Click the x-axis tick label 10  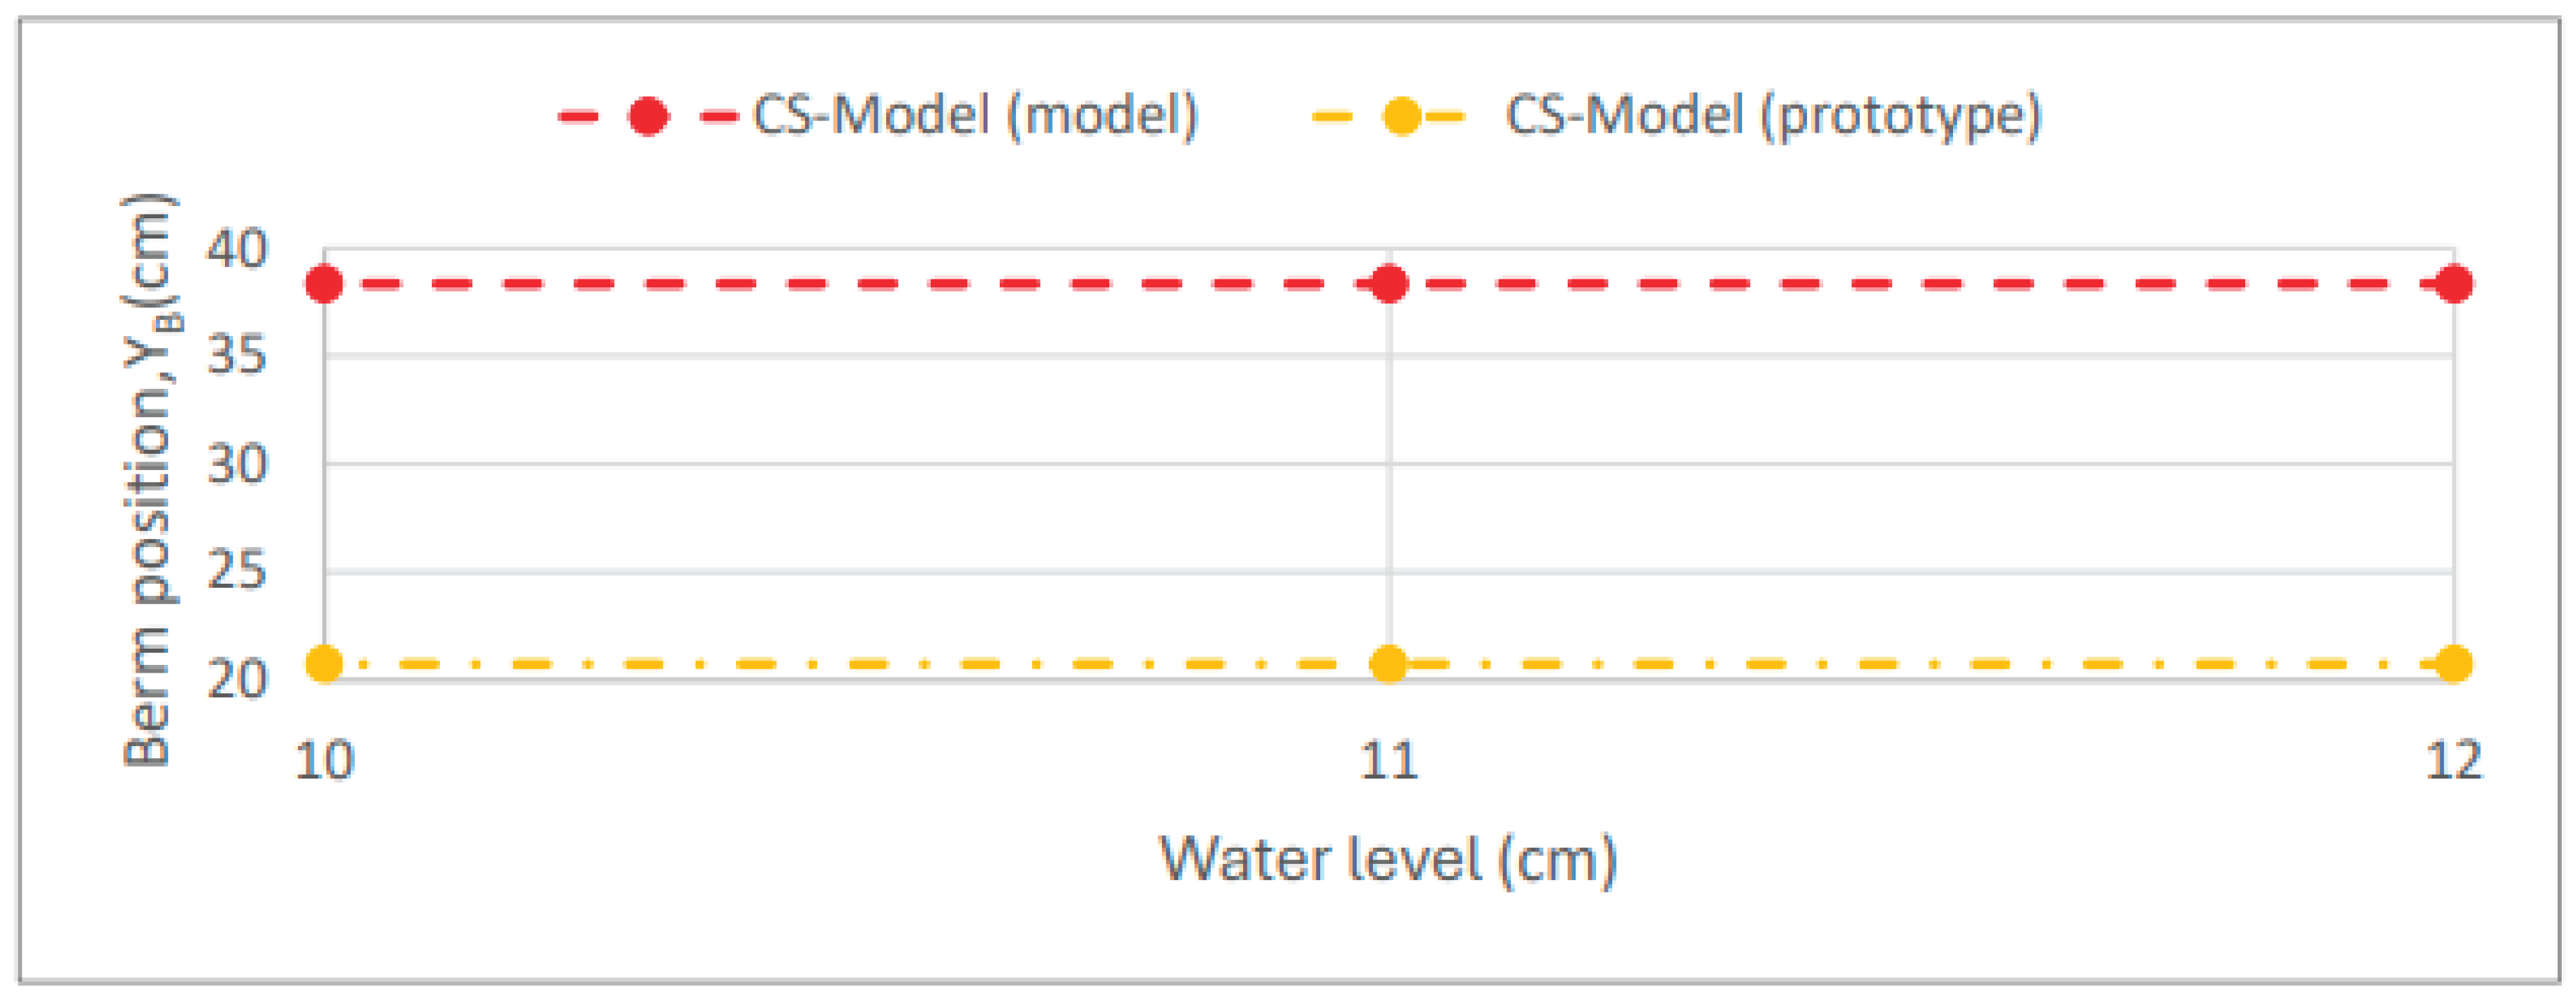(324, 761)
